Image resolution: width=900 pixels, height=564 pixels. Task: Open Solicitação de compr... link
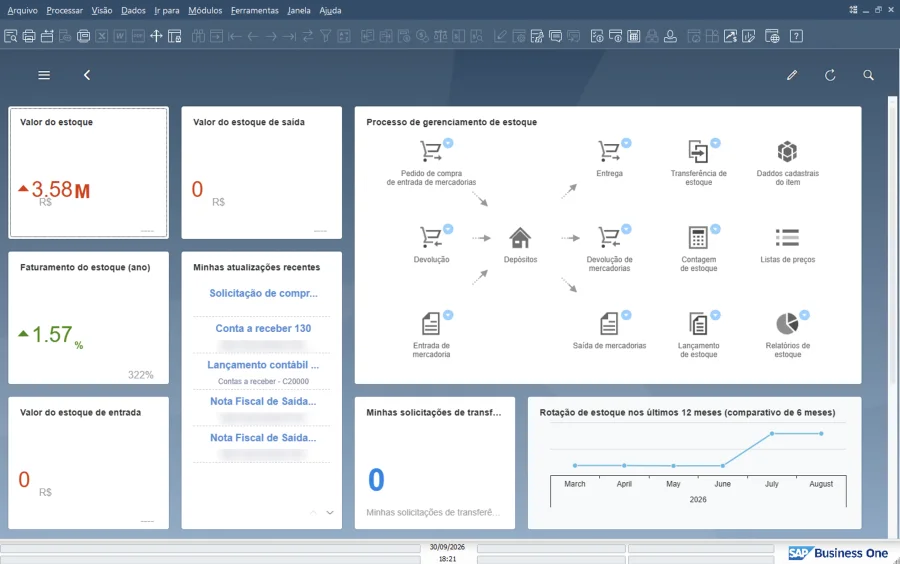tap(263, 293)
